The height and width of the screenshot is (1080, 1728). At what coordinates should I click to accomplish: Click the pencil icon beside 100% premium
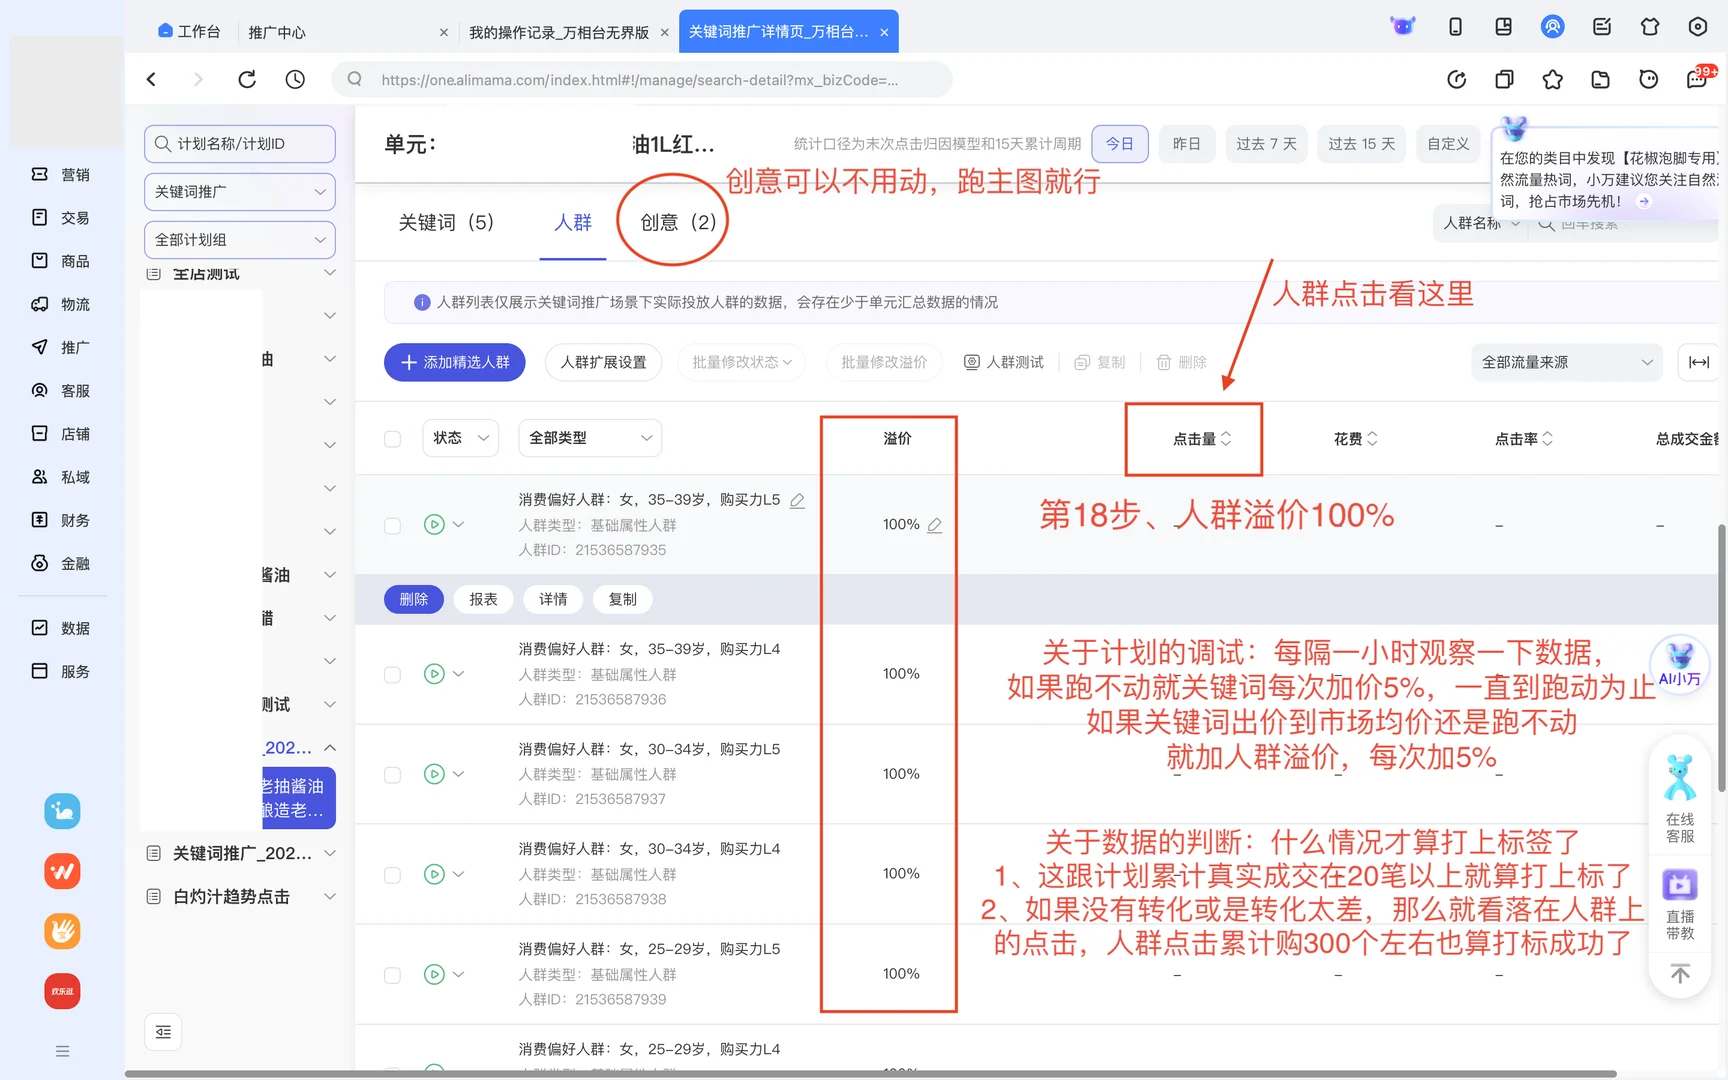[x=935, y=524]
